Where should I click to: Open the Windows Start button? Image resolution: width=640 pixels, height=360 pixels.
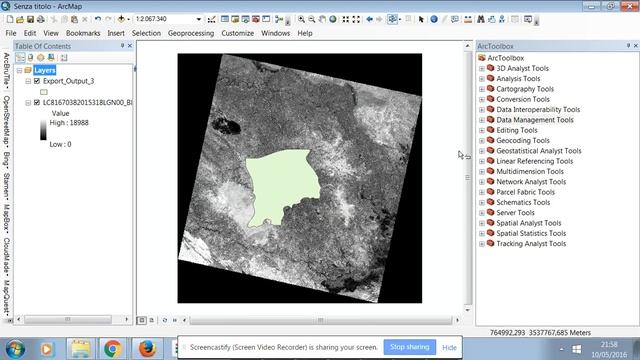[x=15, y=349]
